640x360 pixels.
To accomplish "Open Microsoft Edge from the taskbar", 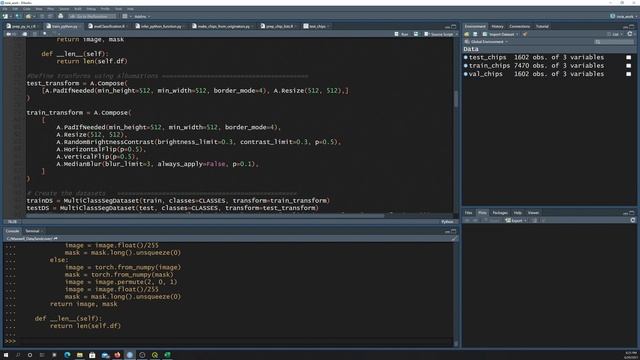I will tap(67, 355).
